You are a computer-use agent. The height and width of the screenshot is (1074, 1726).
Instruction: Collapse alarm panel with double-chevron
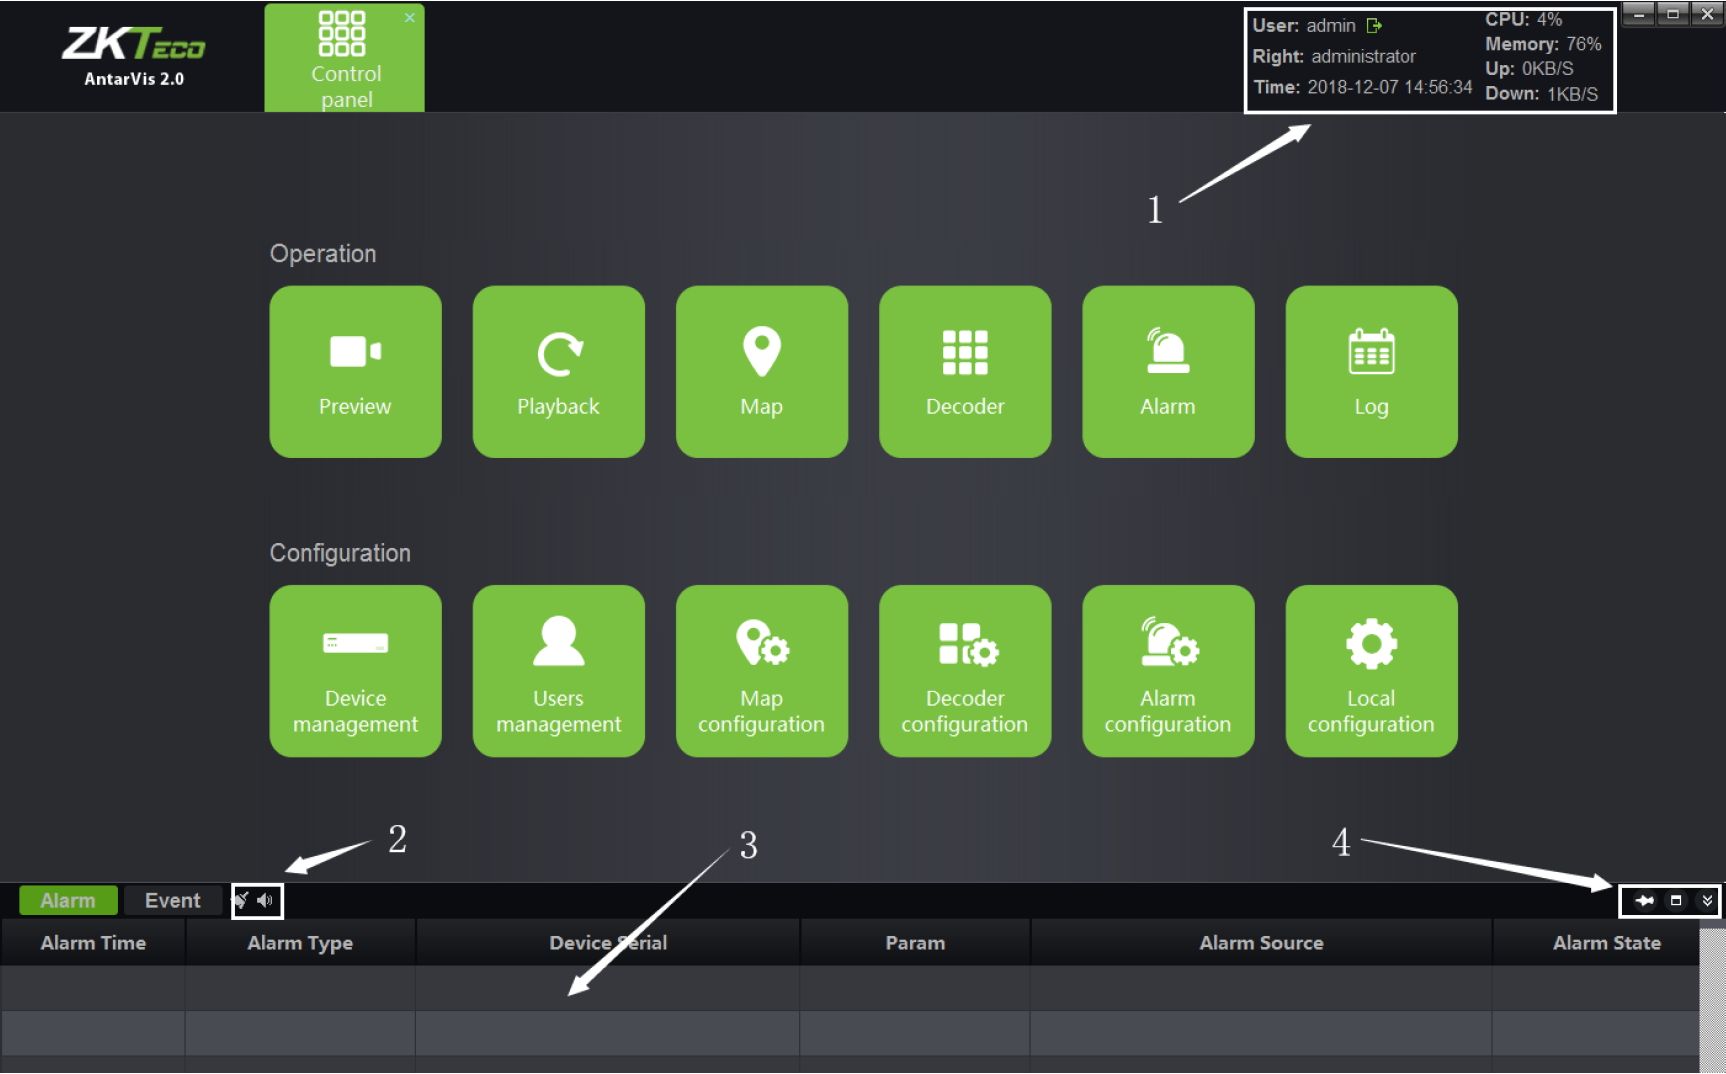(1707, 901)
